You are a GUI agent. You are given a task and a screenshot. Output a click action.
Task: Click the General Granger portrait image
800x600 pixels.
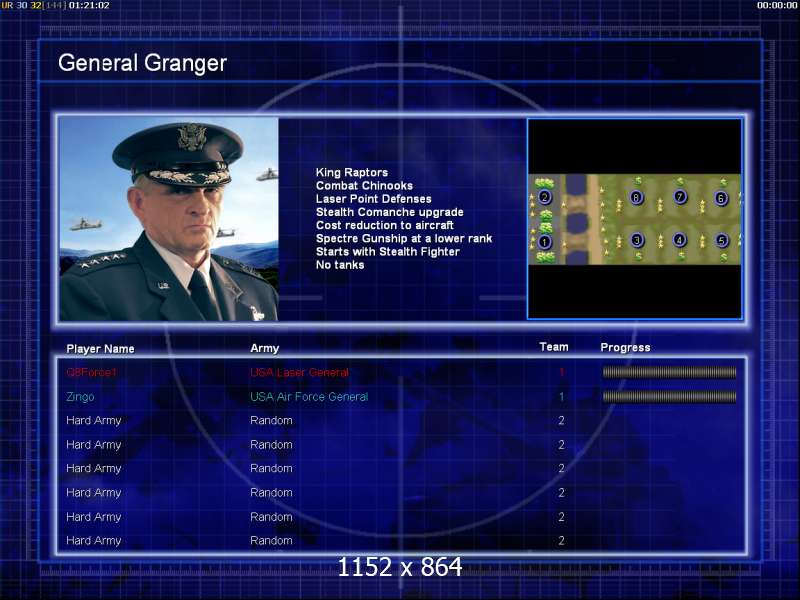coord(169,219)
